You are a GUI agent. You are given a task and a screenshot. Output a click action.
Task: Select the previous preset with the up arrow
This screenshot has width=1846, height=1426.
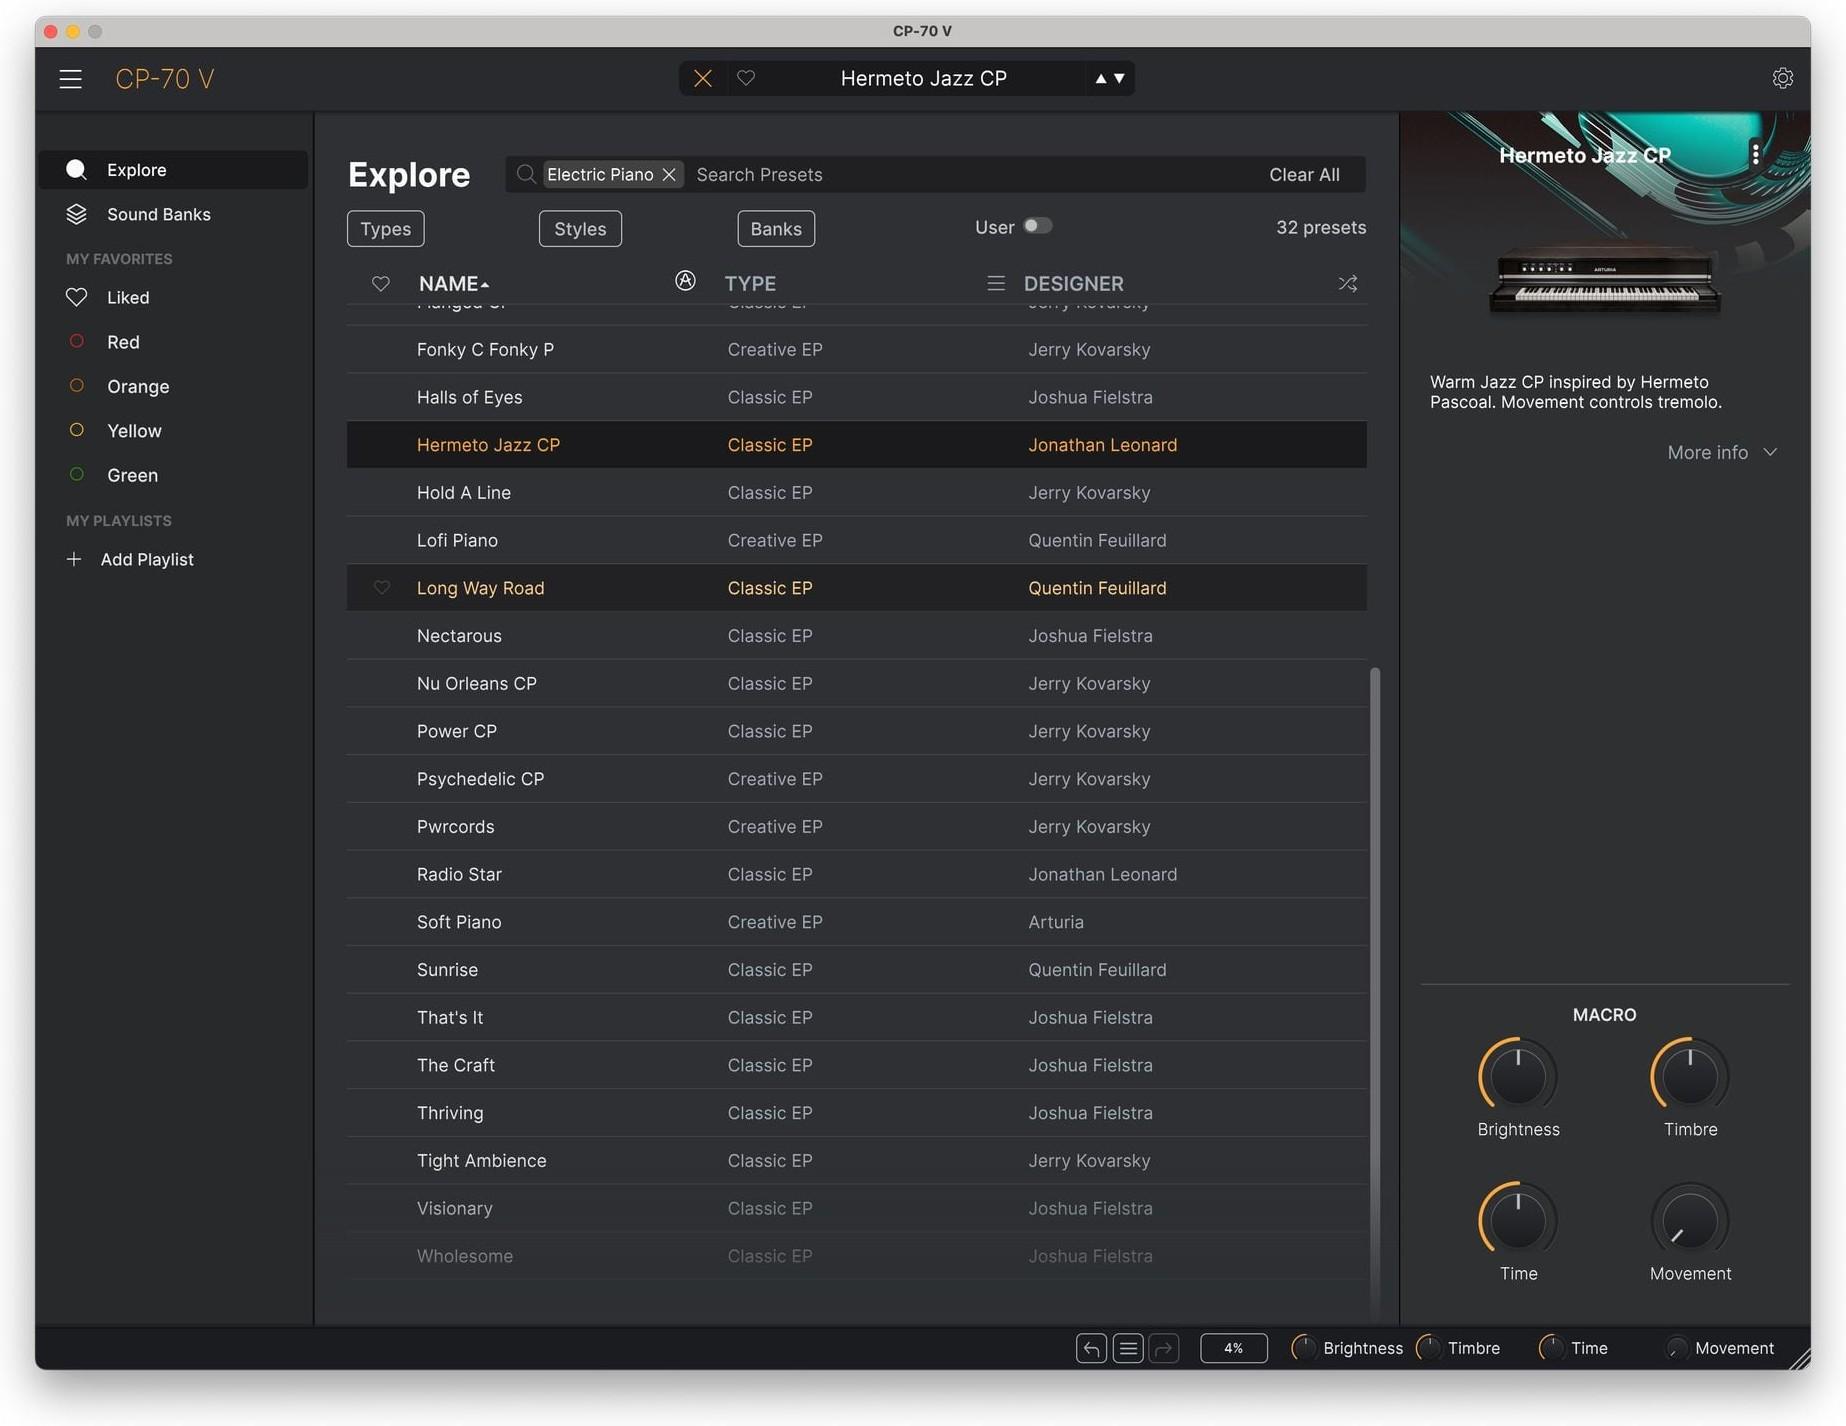pyautogui.click(x=1100, y=78)
